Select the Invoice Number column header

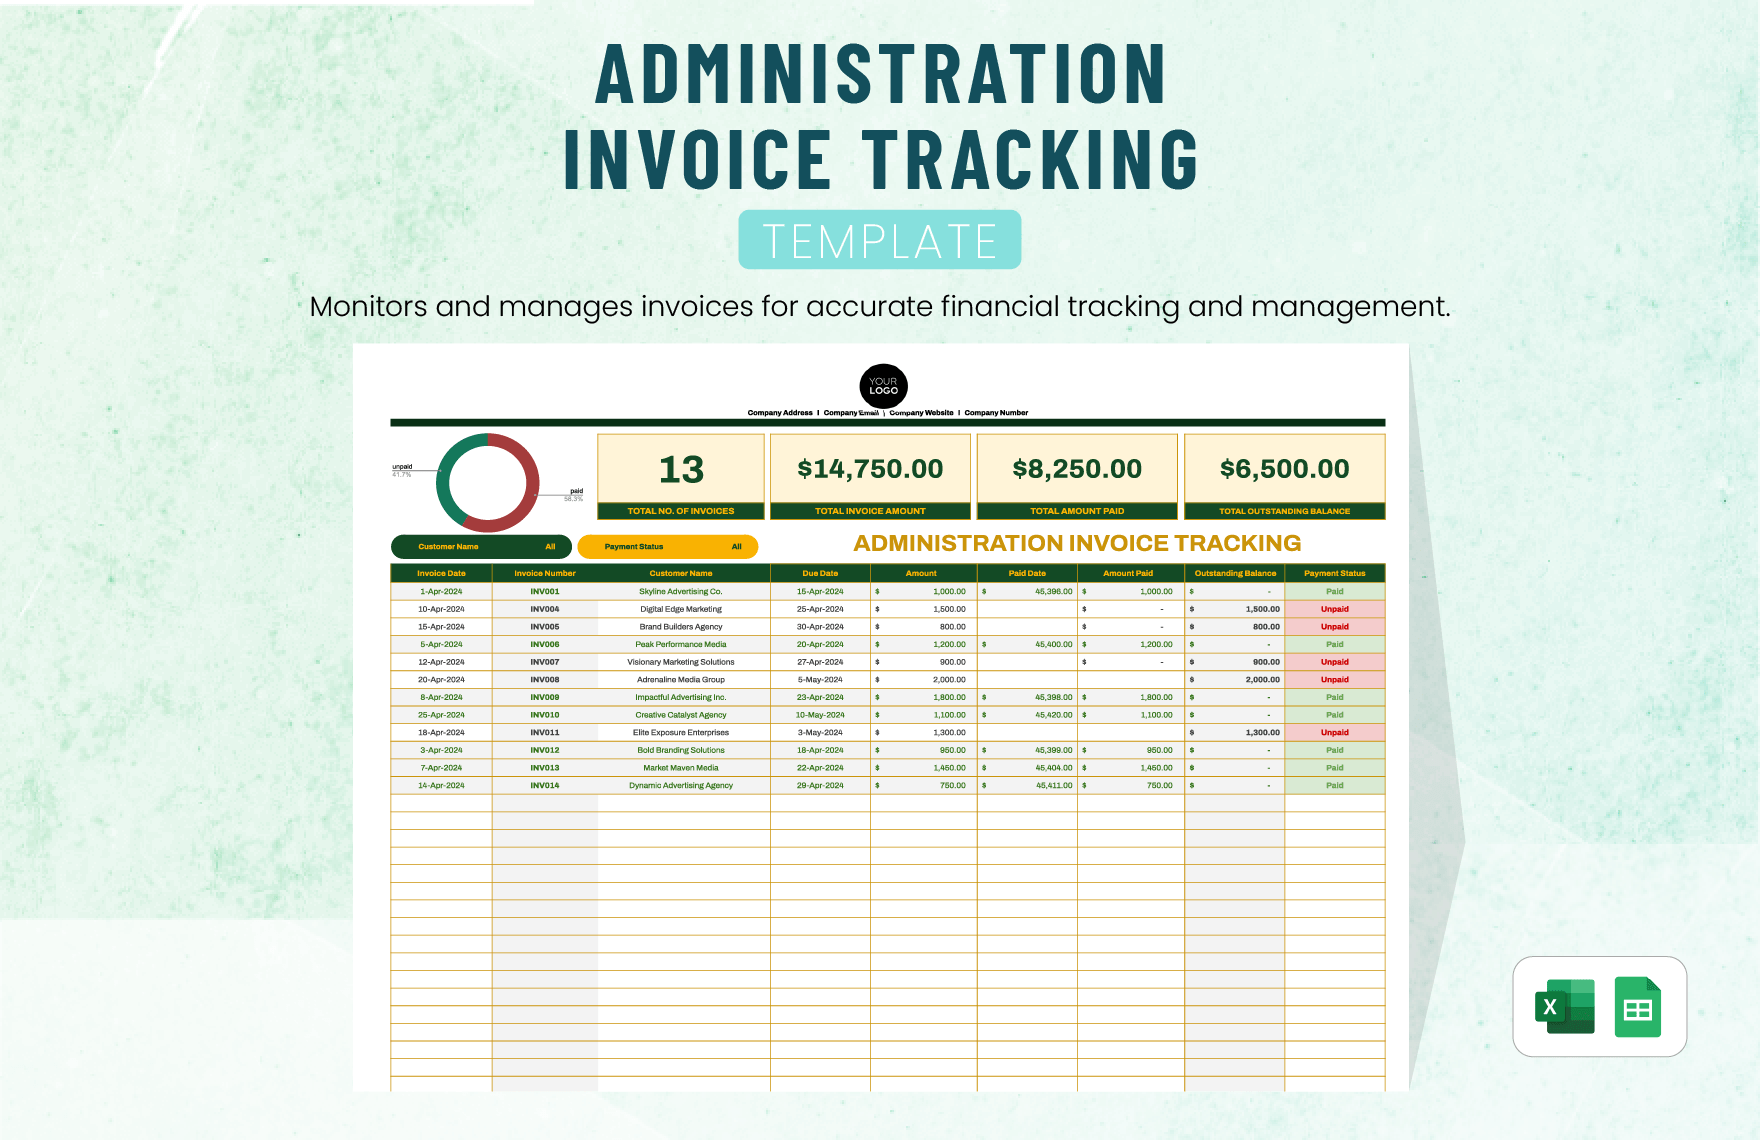545,573
